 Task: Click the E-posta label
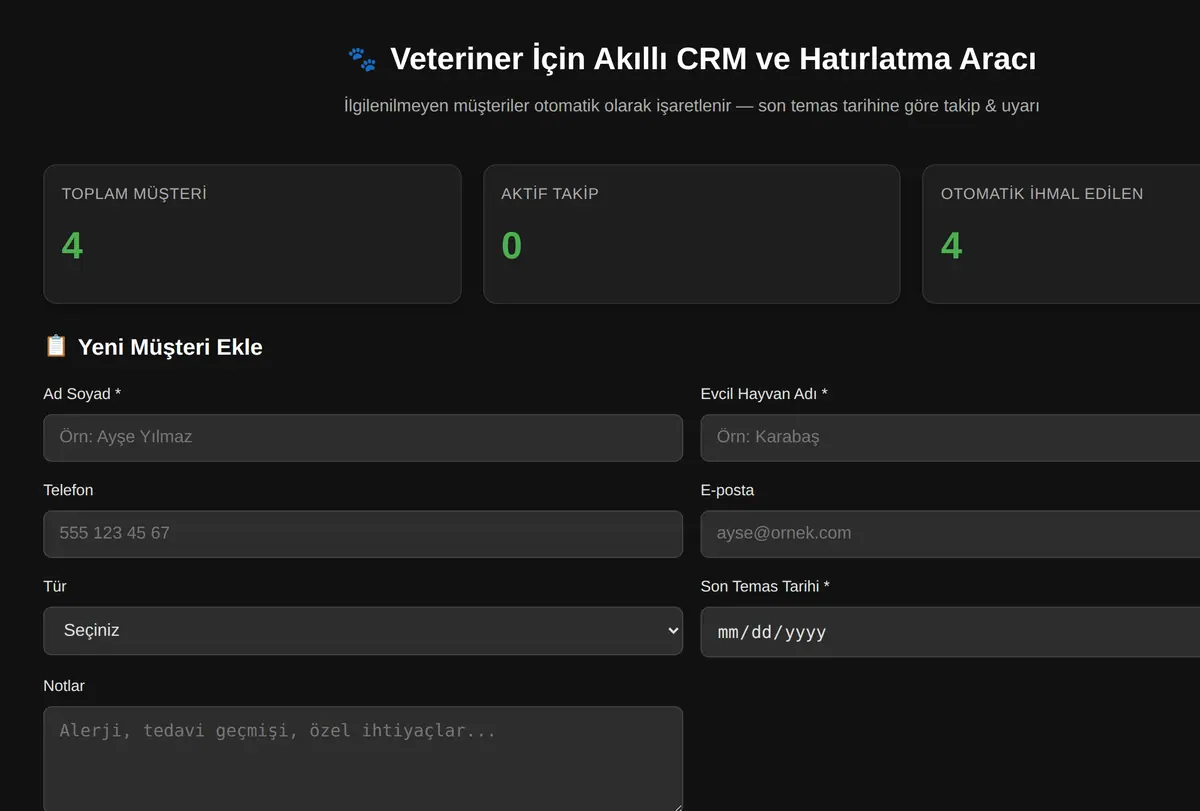[727, 490]
